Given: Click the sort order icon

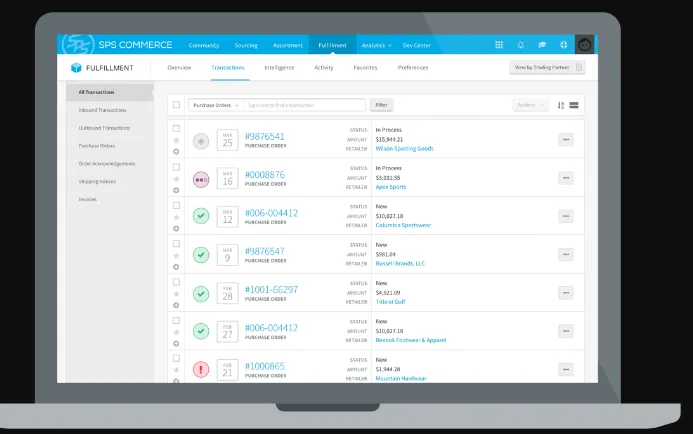Looking at the screenshot, I should click(560, 105).
